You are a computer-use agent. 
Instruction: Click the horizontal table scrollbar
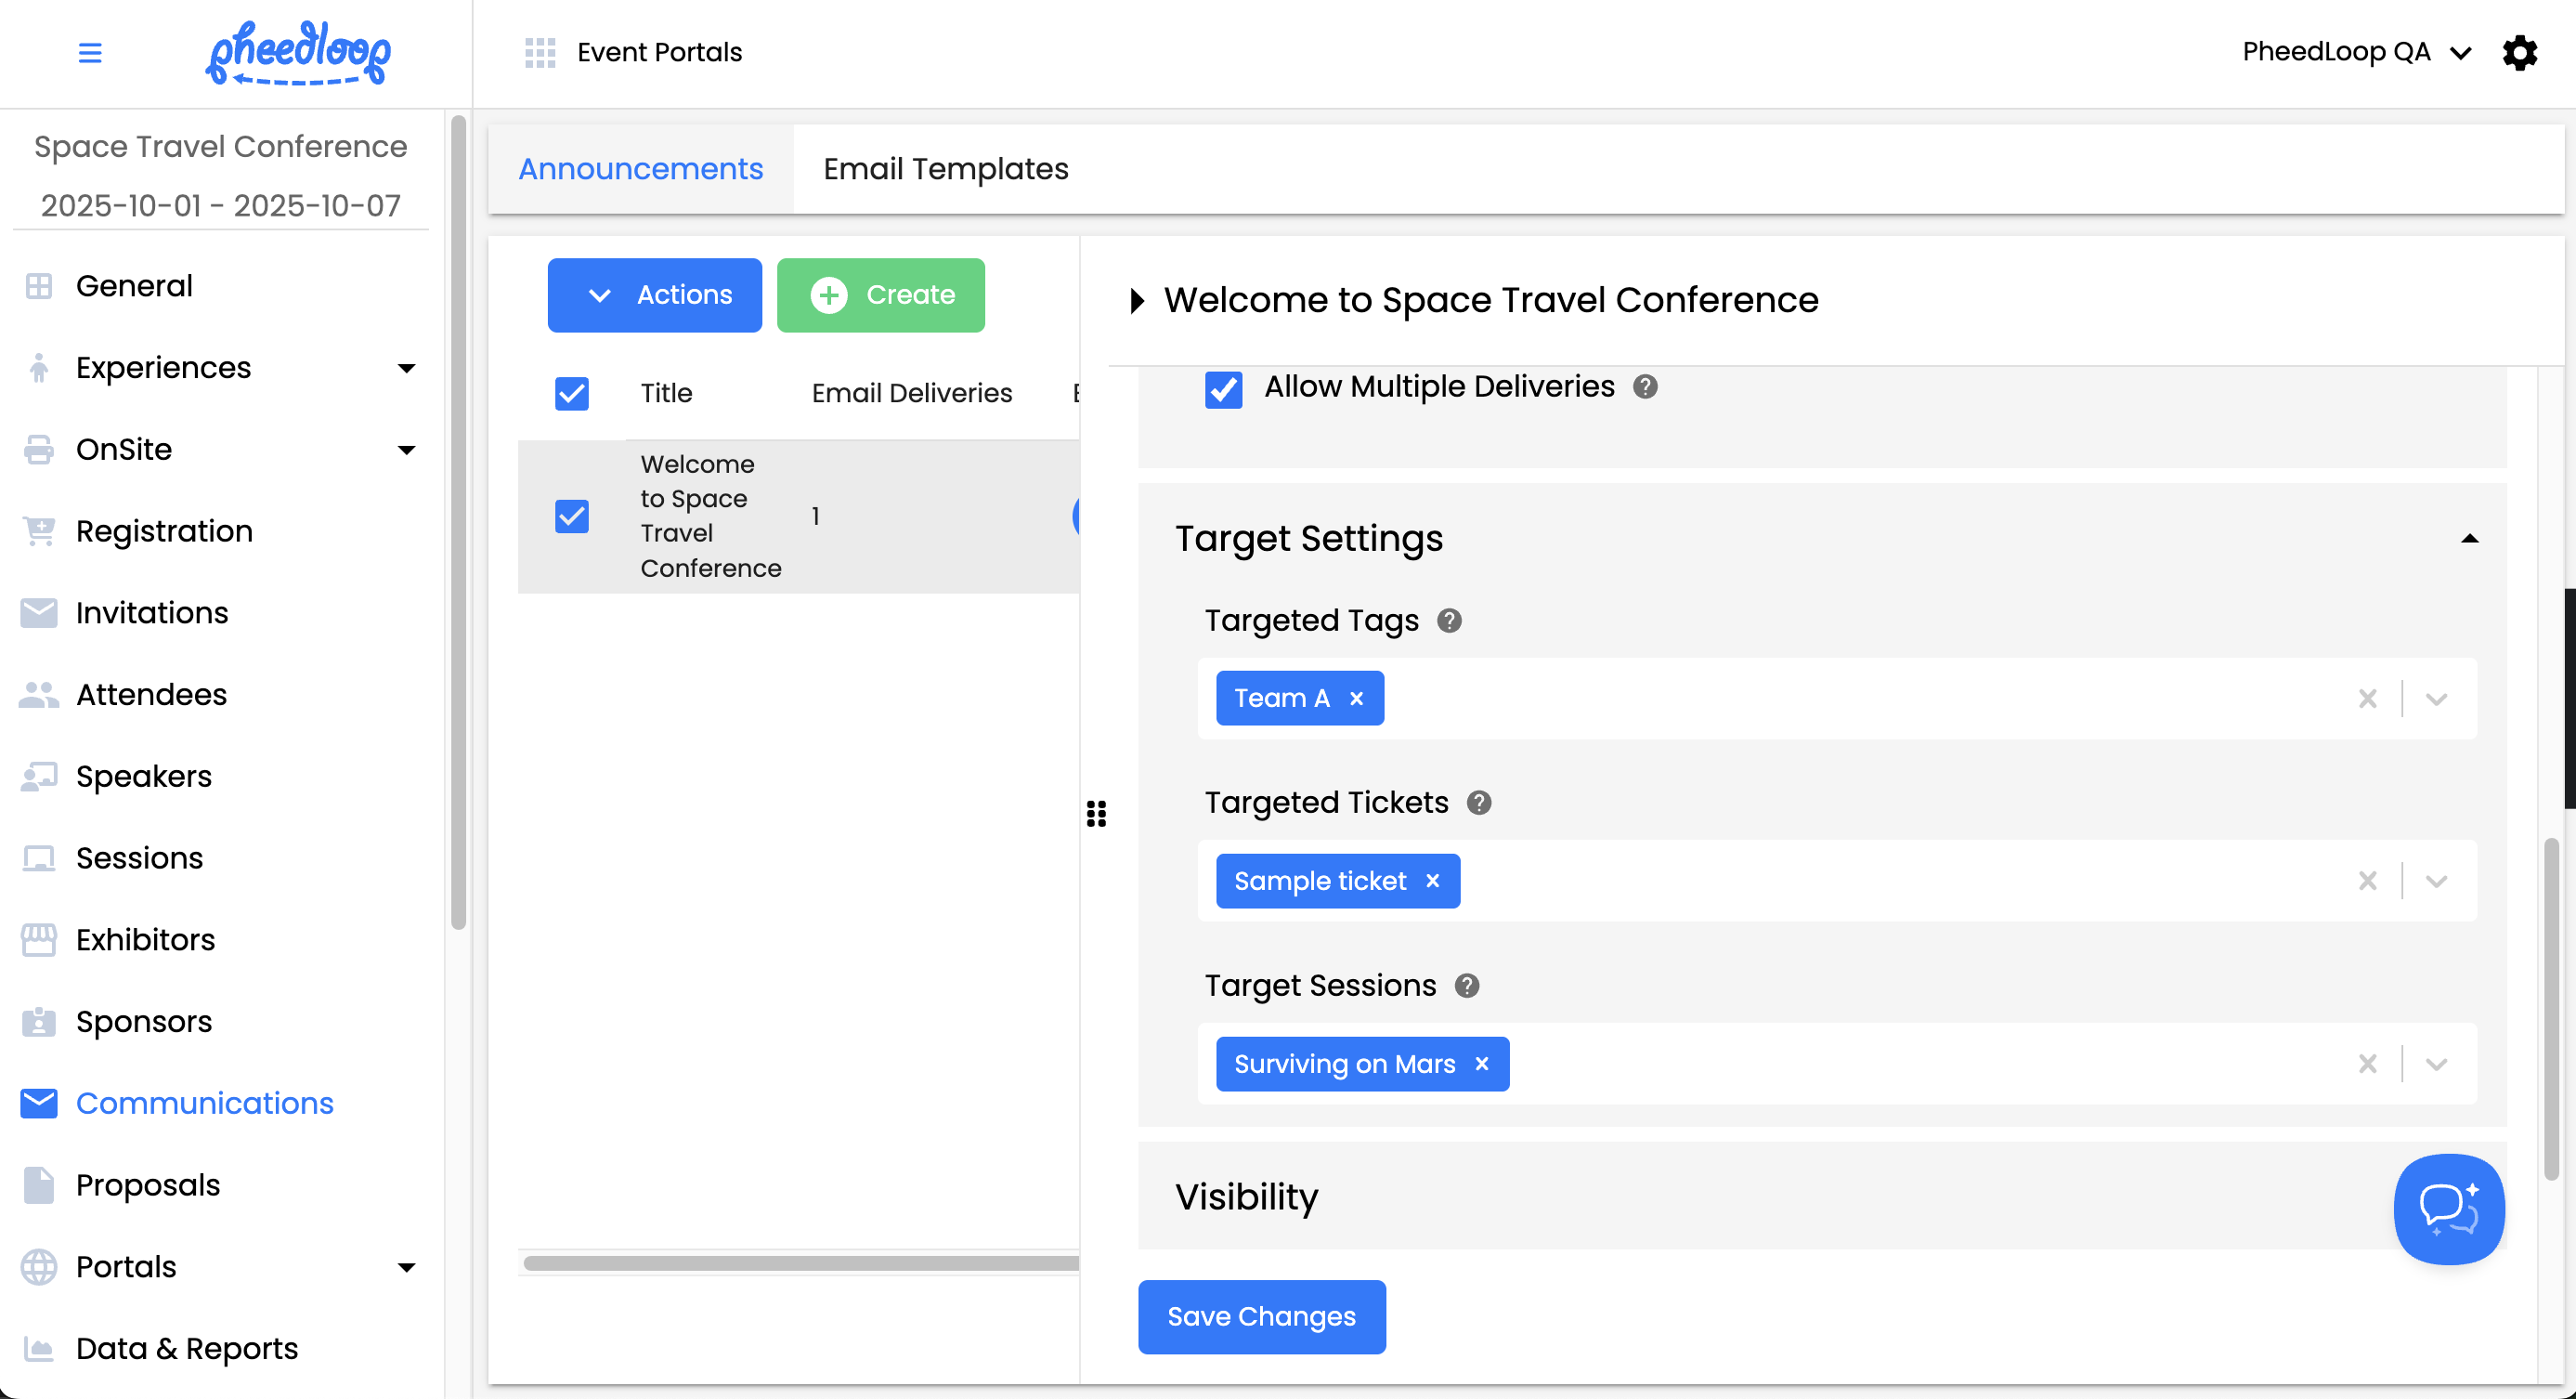(x=800, y=1263)
